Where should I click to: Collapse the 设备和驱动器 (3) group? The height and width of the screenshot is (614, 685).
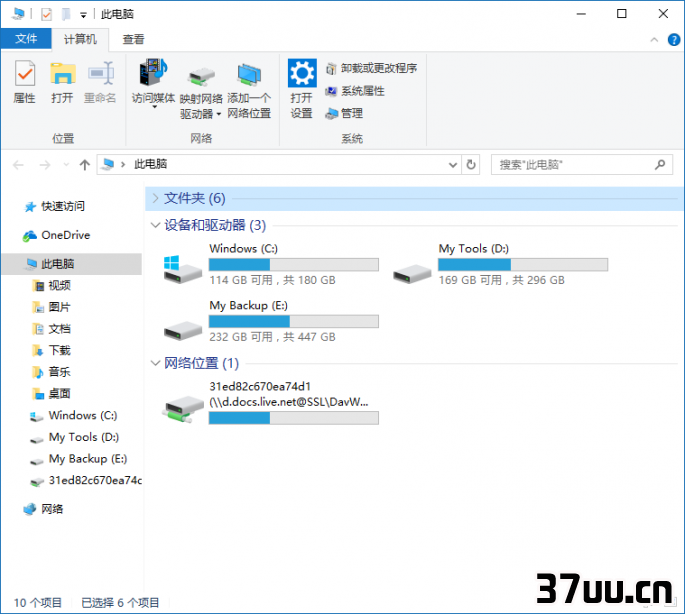coord(155,225)
